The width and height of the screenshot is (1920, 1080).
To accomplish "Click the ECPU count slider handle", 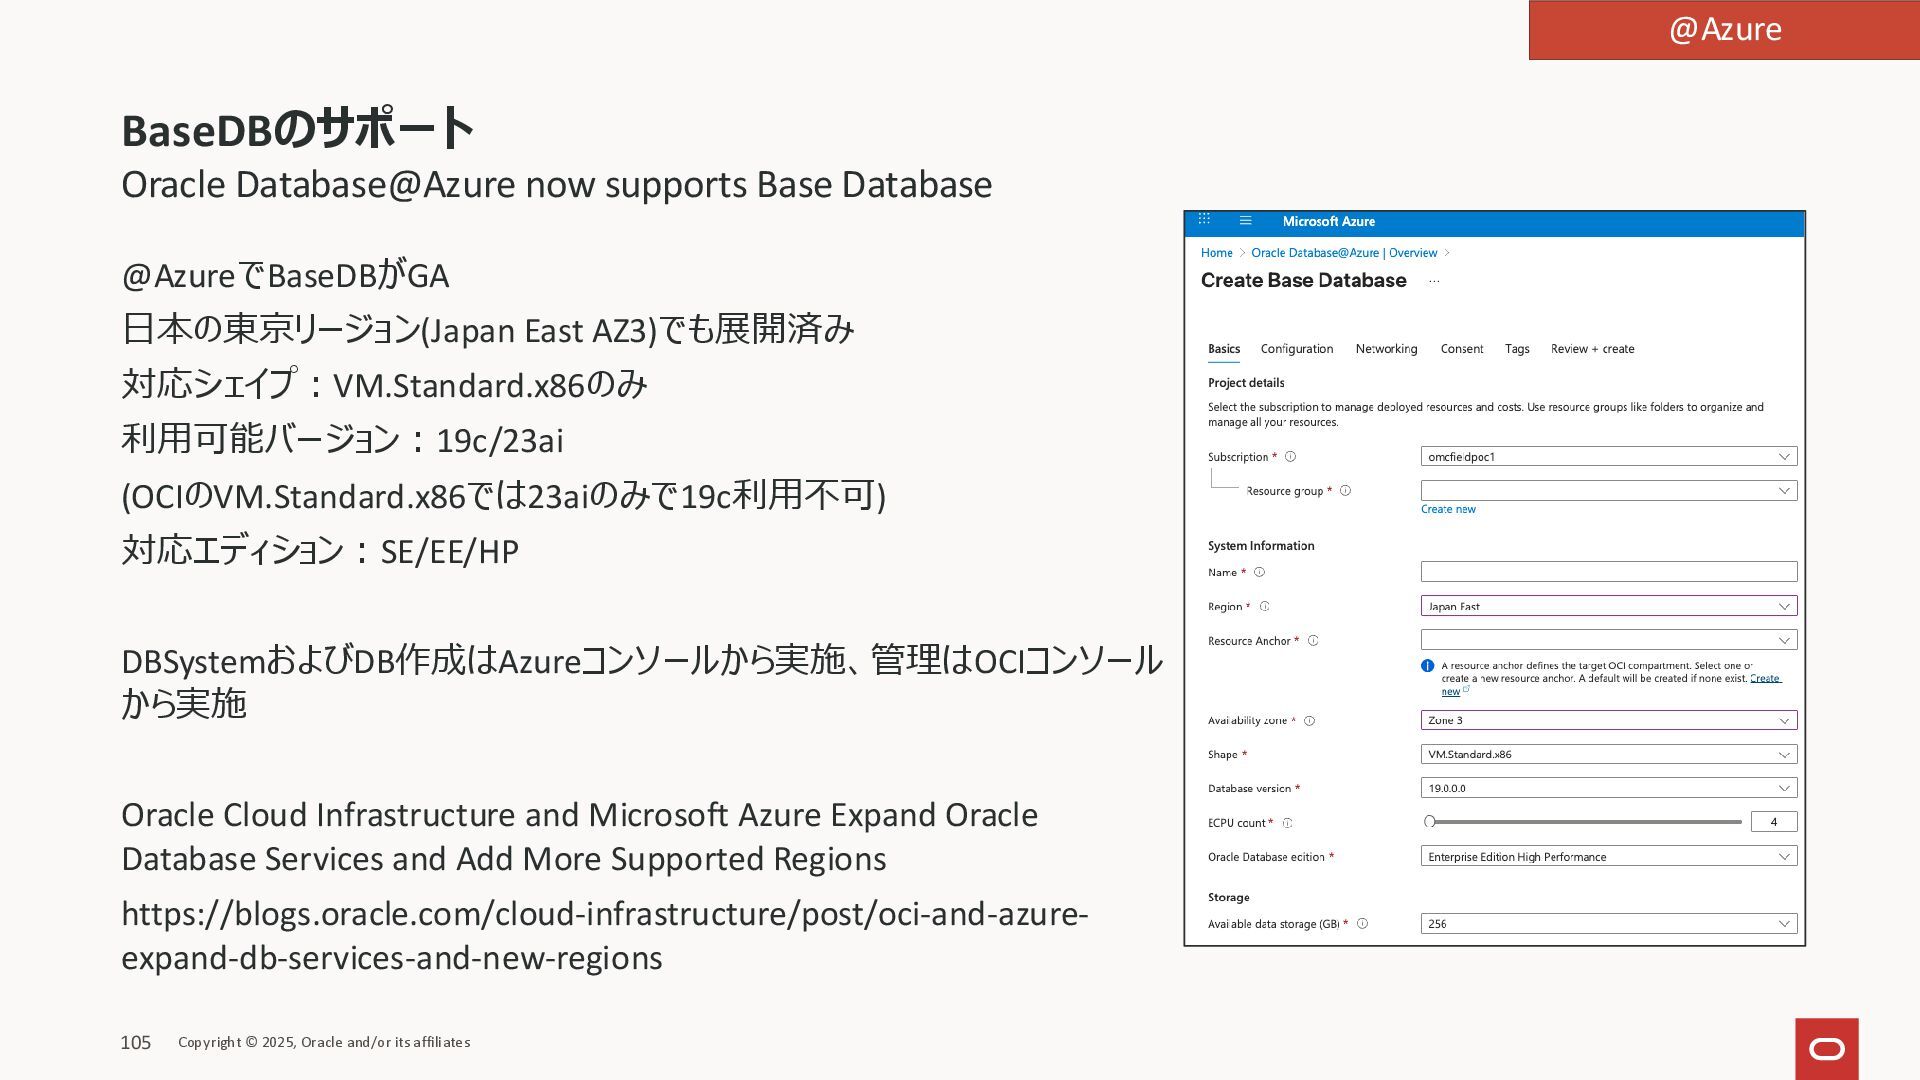I will click(x=1430, y=822).
